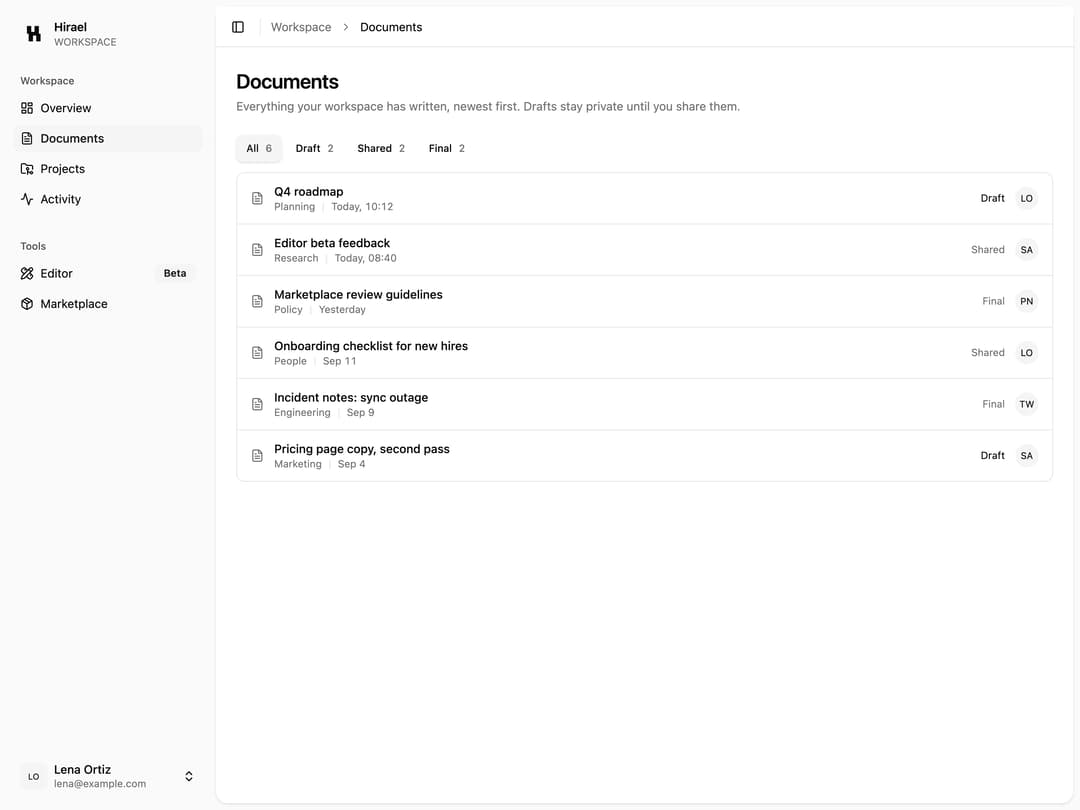Click Draft status on Q4 roadmap row
The width and height of the screenshot is (1080, 810).
(993, 198)
